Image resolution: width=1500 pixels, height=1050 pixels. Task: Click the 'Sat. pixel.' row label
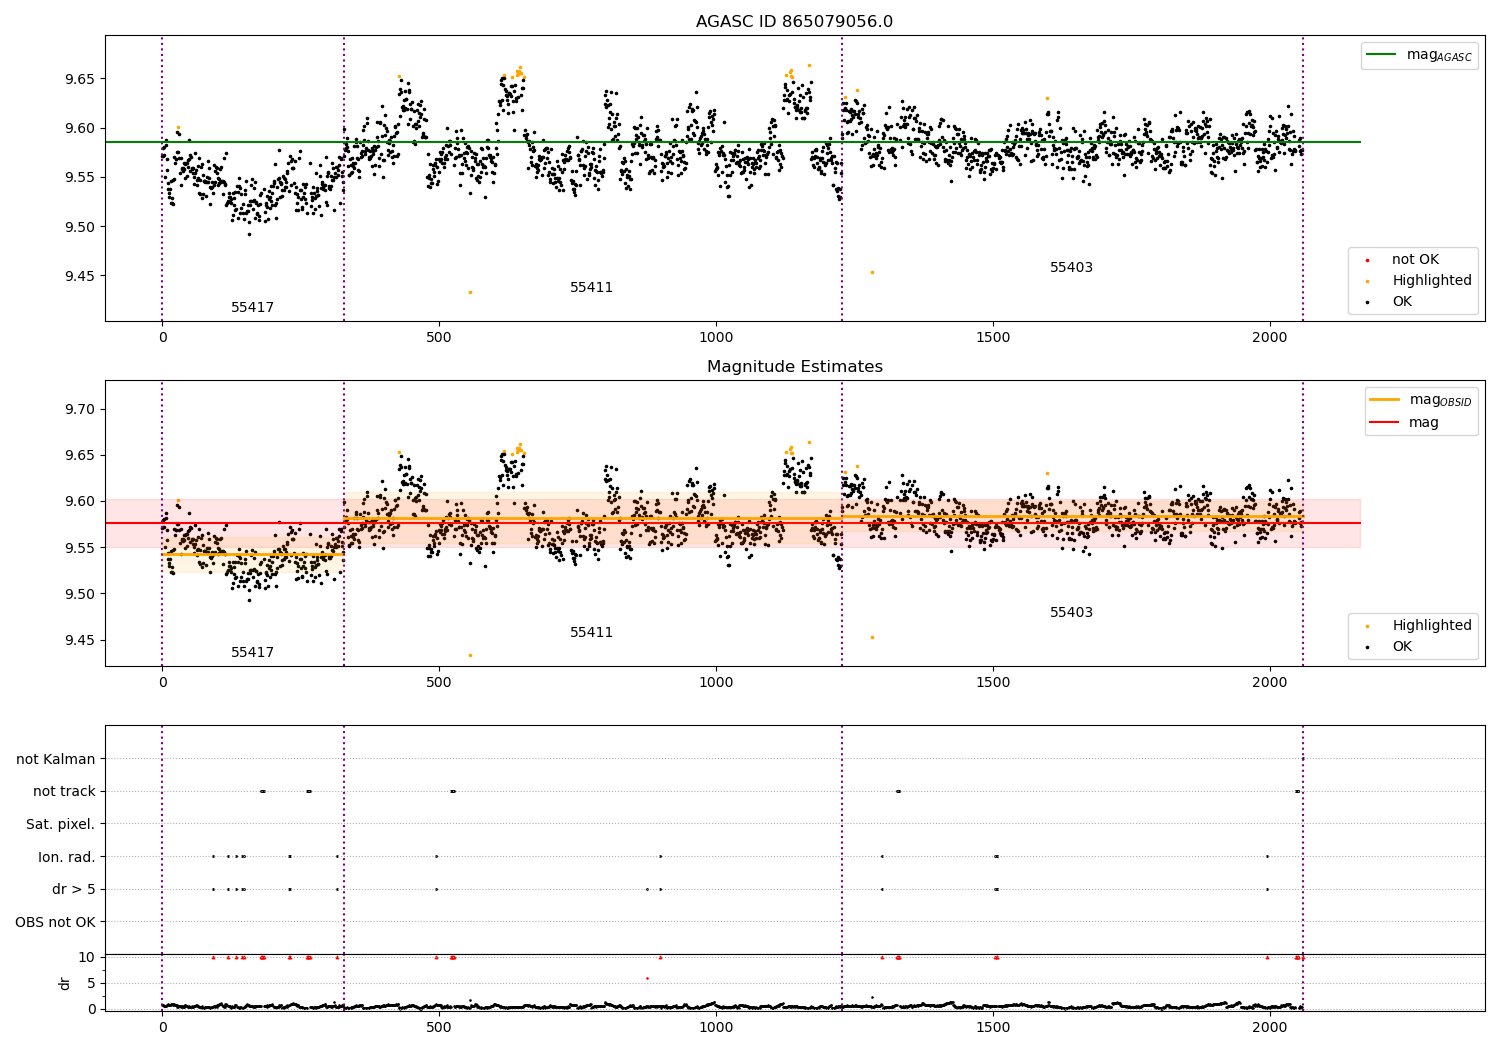tap(60, 824)
